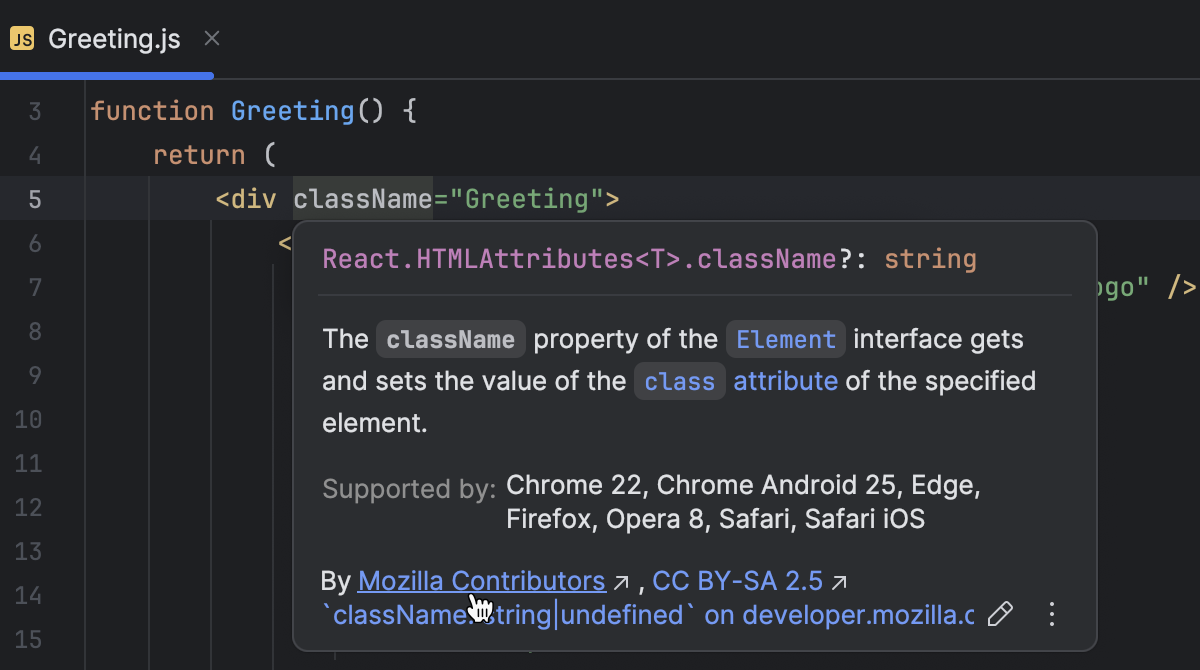Image resolution: width=1200 pixels, height=670 pixels.
Task: Click the "return" keyword on line 4
Action: 199,155
